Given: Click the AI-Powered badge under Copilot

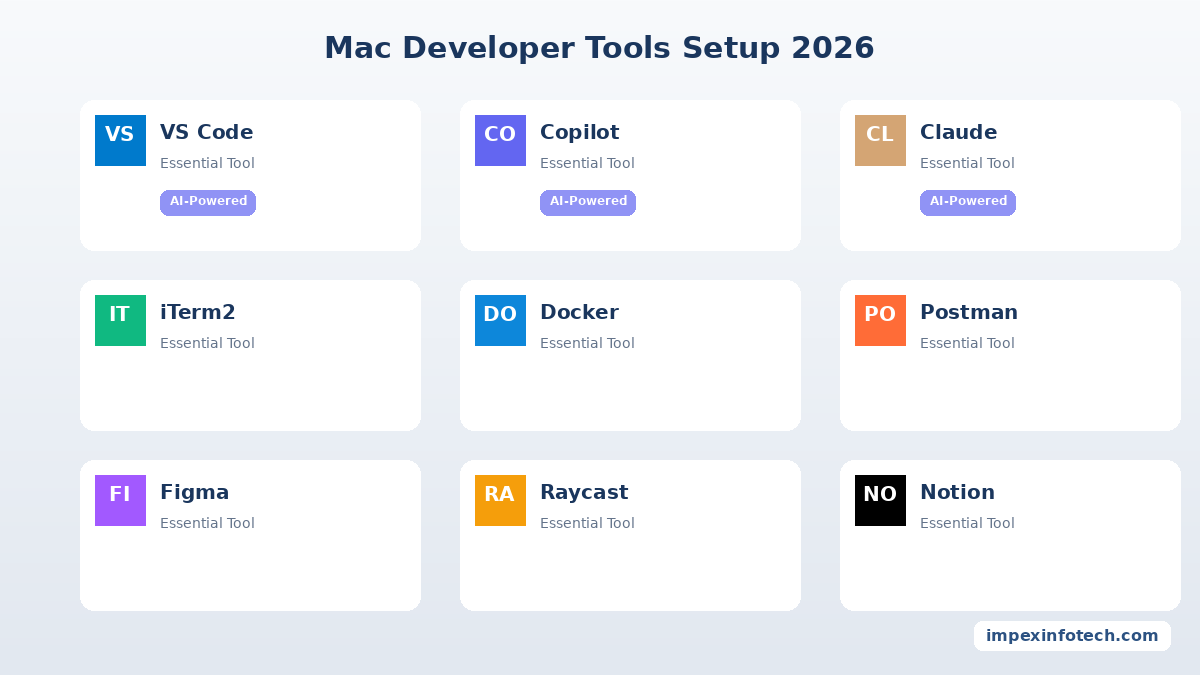Looking at the screenshot, I should click(x=588, y=202).
